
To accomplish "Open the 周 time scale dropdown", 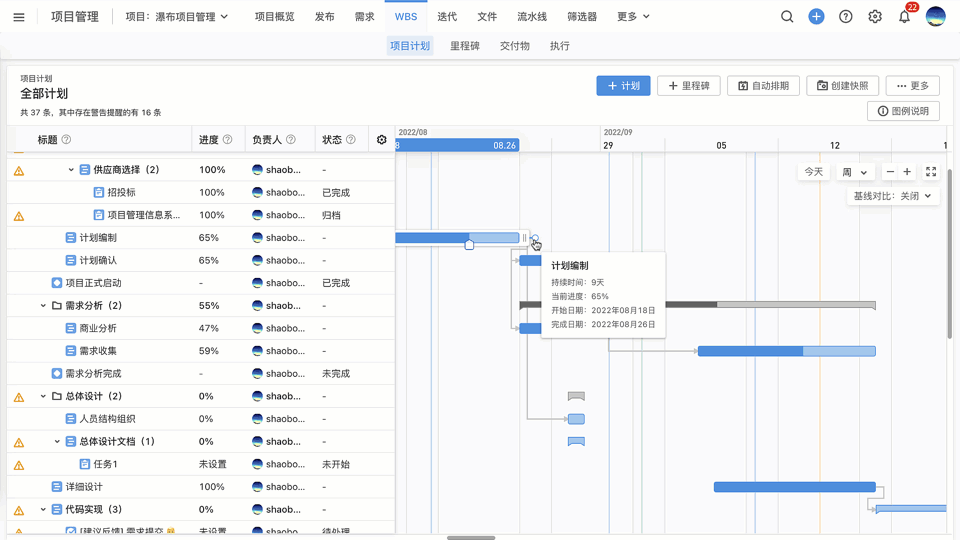I will click(x=853, y=172).
